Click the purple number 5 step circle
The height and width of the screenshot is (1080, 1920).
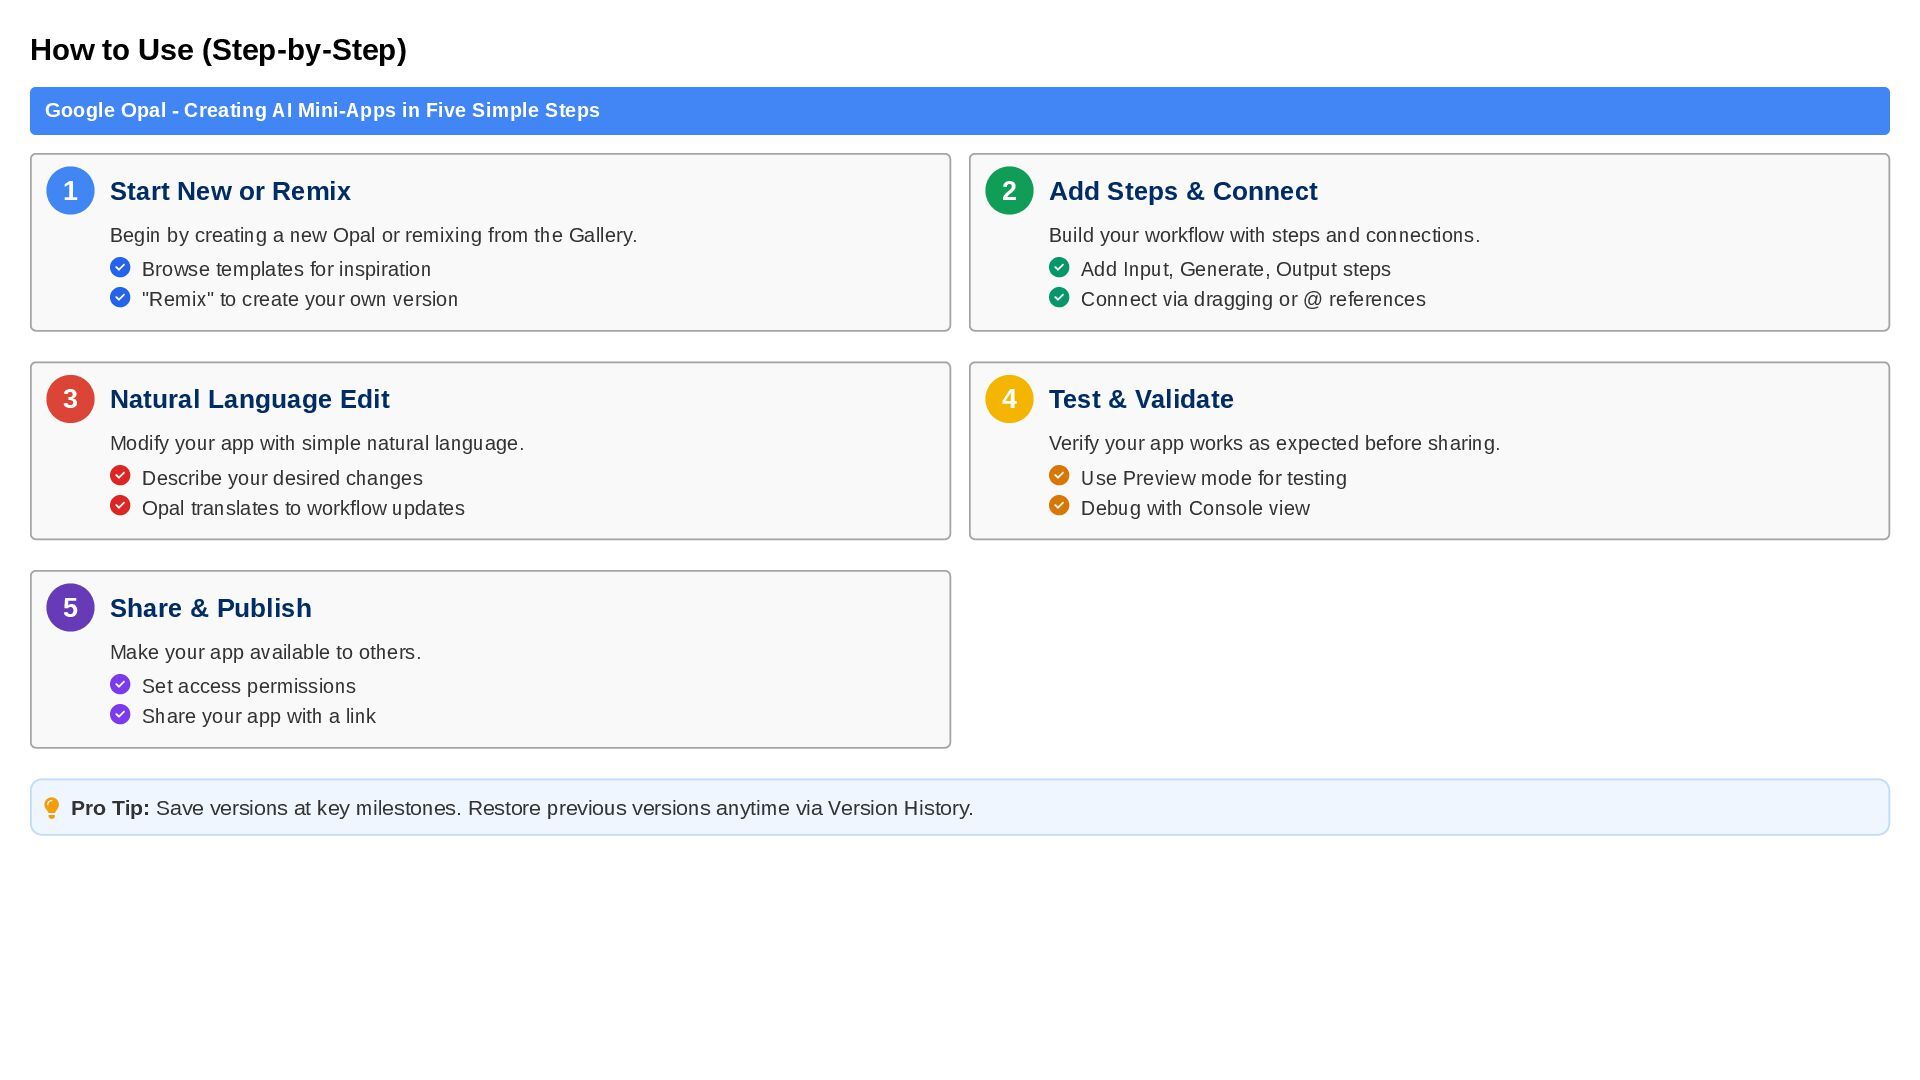coord(70,608)
